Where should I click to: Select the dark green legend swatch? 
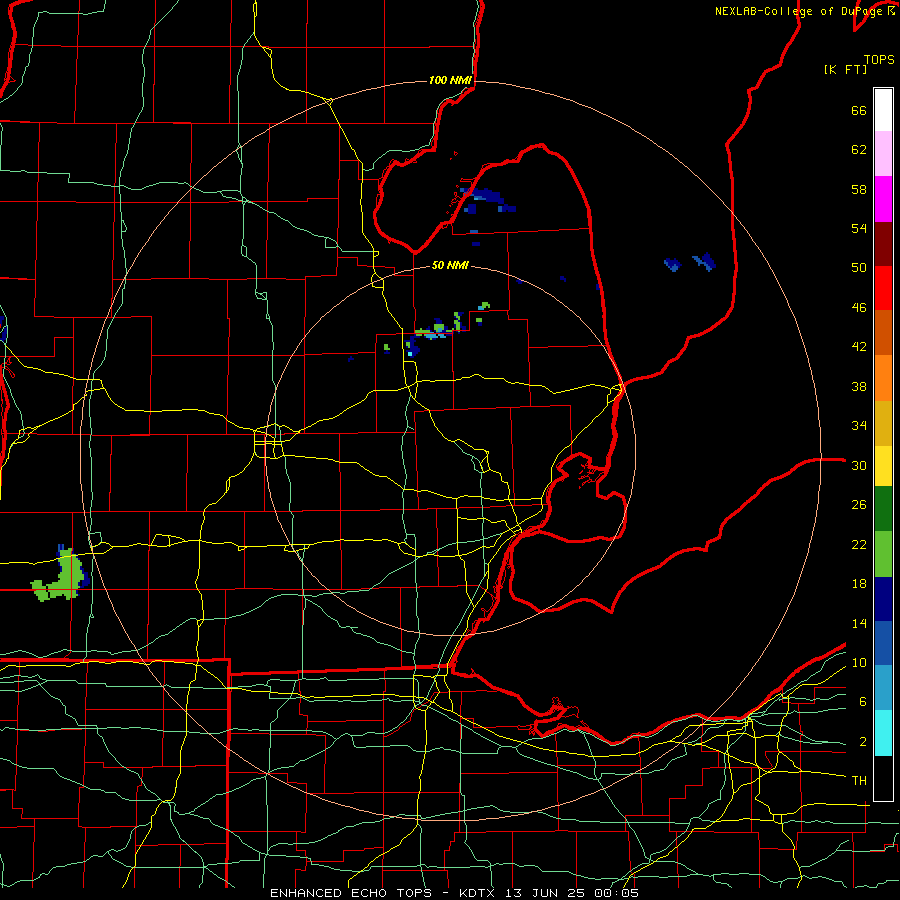pyautogui.click(x=883, y=509)
